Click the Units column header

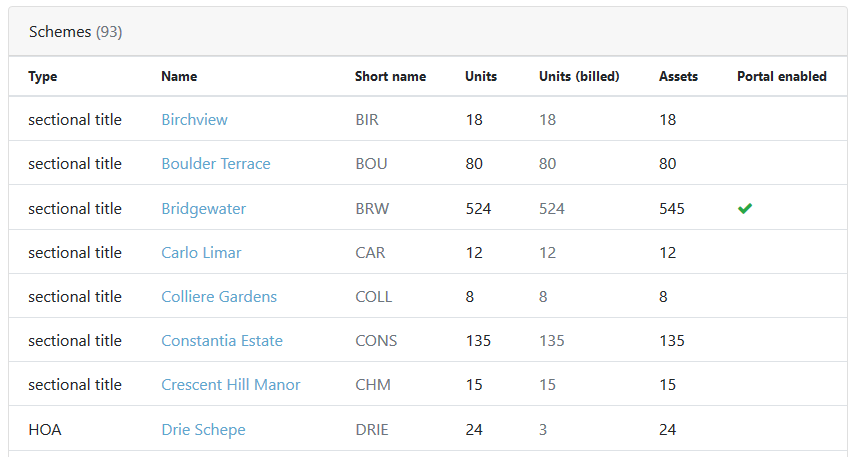[481, 77]
